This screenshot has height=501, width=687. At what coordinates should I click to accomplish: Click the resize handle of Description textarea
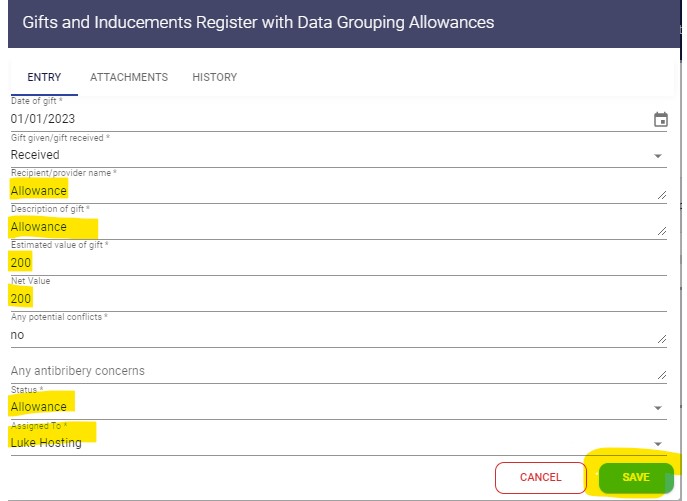click(x=662, y=231)
